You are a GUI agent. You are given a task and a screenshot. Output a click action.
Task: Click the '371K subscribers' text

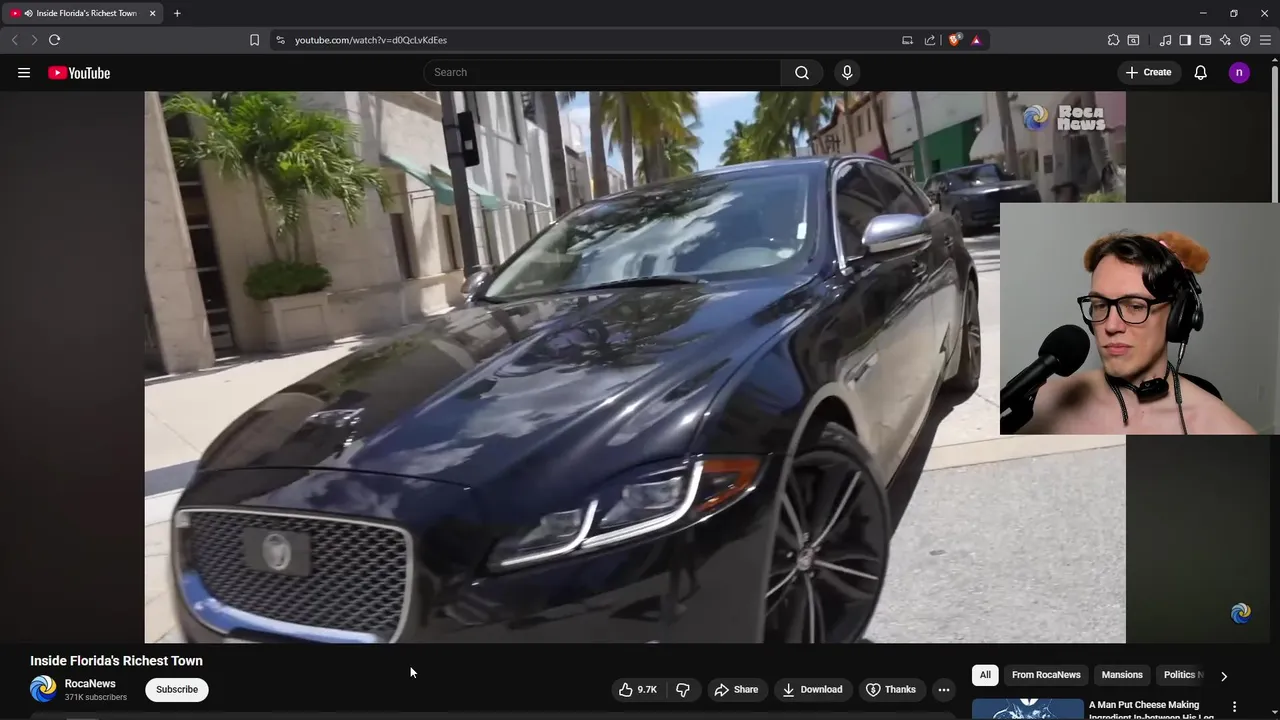(x=96, y=697)
